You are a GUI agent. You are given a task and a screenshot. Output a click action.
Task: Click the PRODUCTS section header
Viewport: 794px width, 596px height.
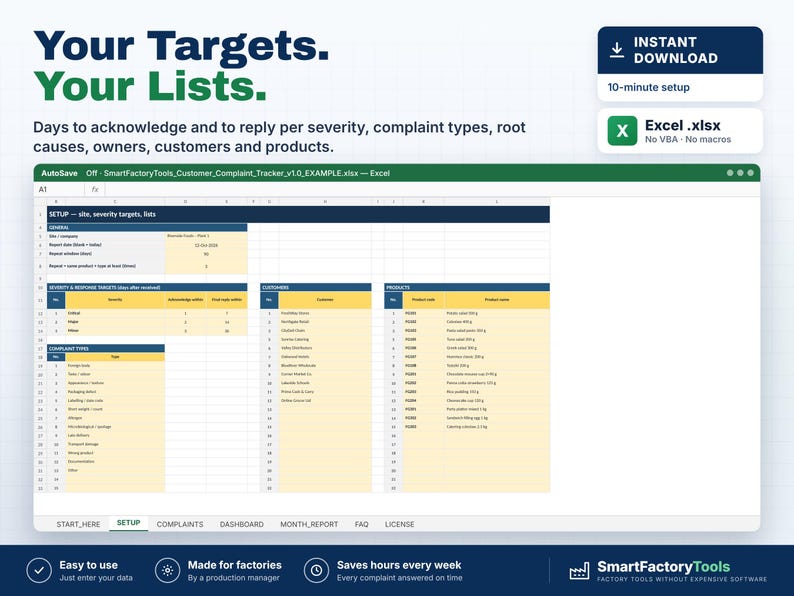pos(467,287)
